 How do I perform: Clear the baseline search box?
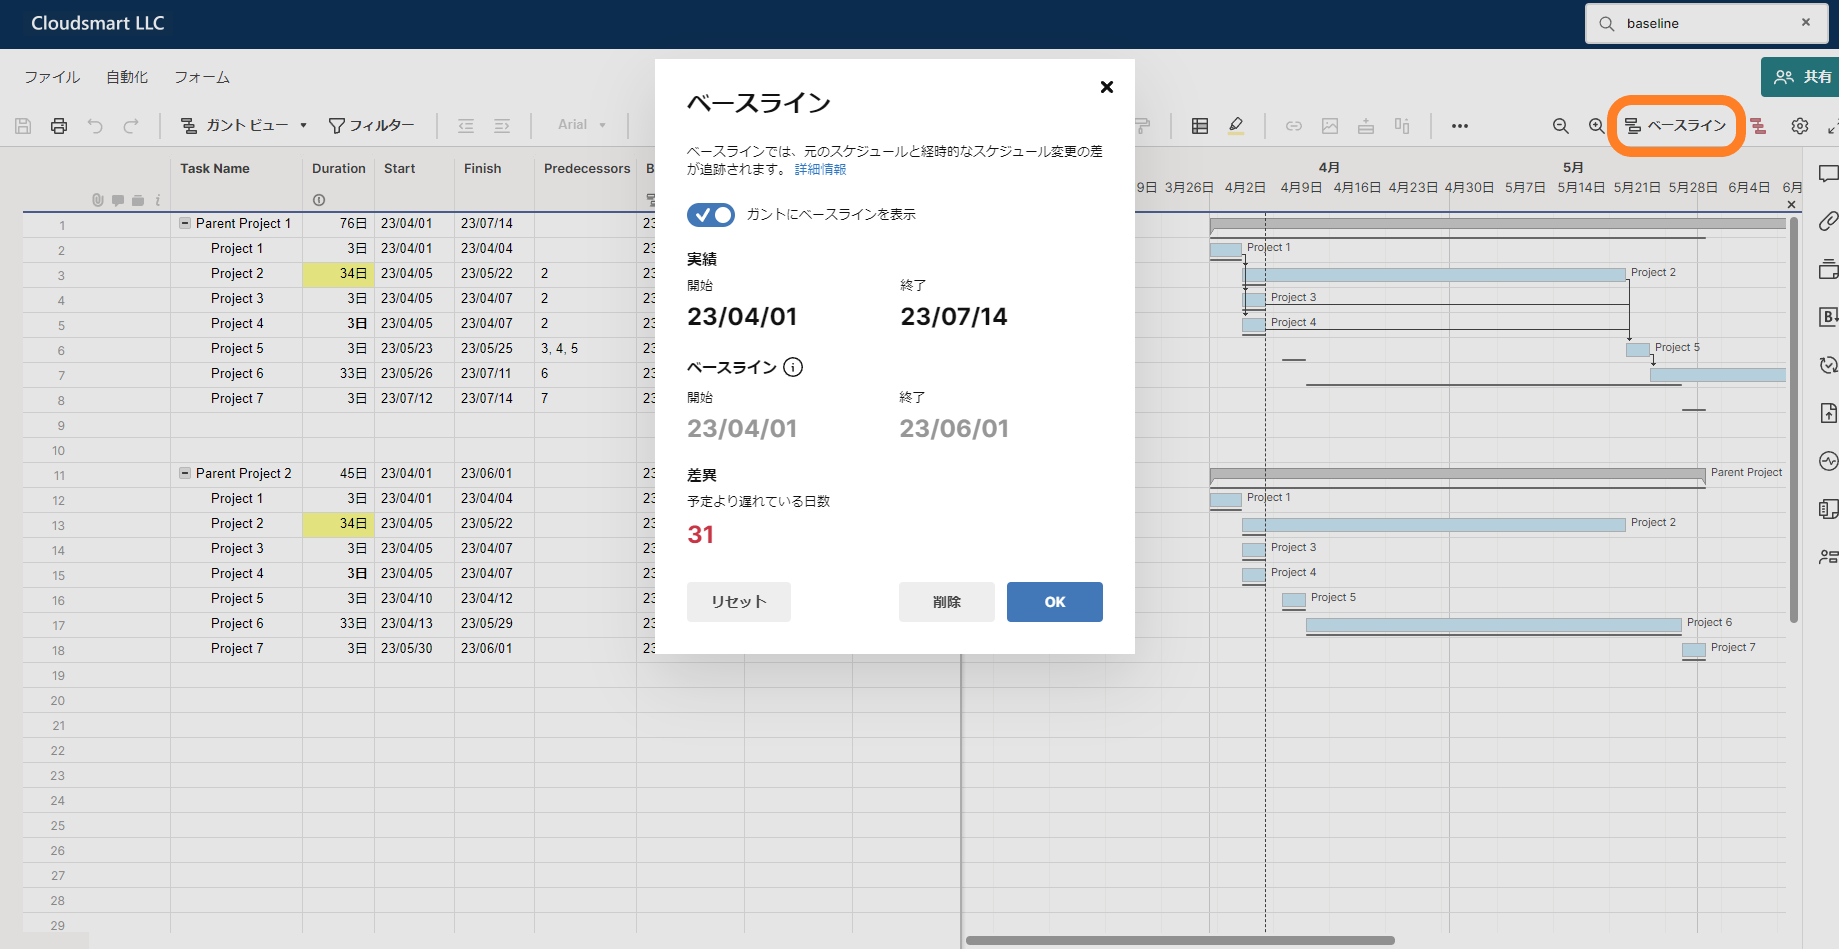[1806, 22]
